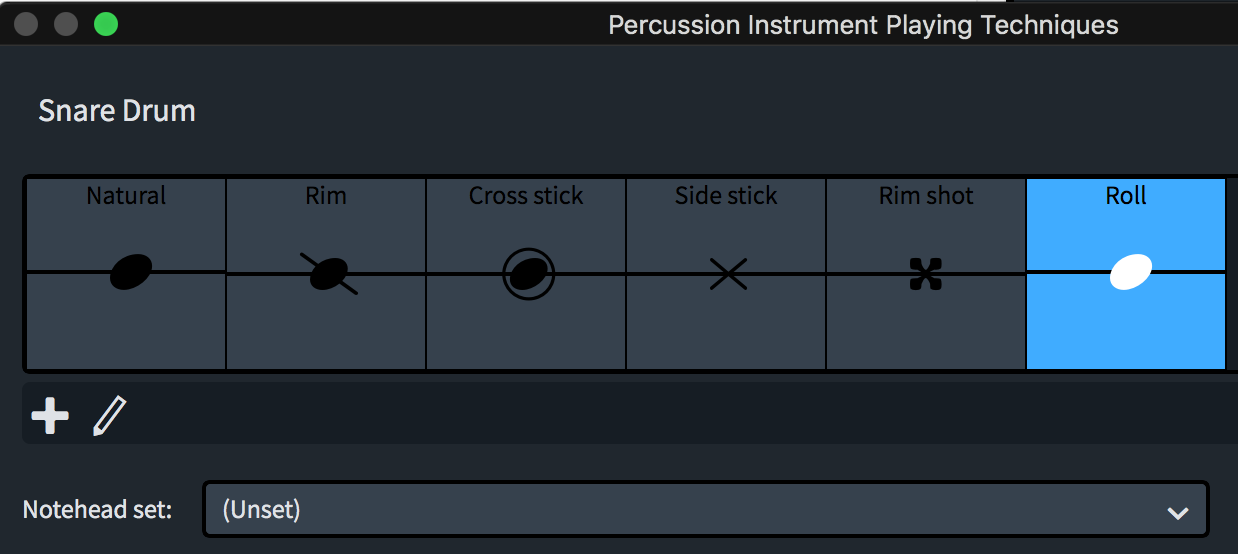
Task: Close the dialog with red window button
Action: point(26,24)
